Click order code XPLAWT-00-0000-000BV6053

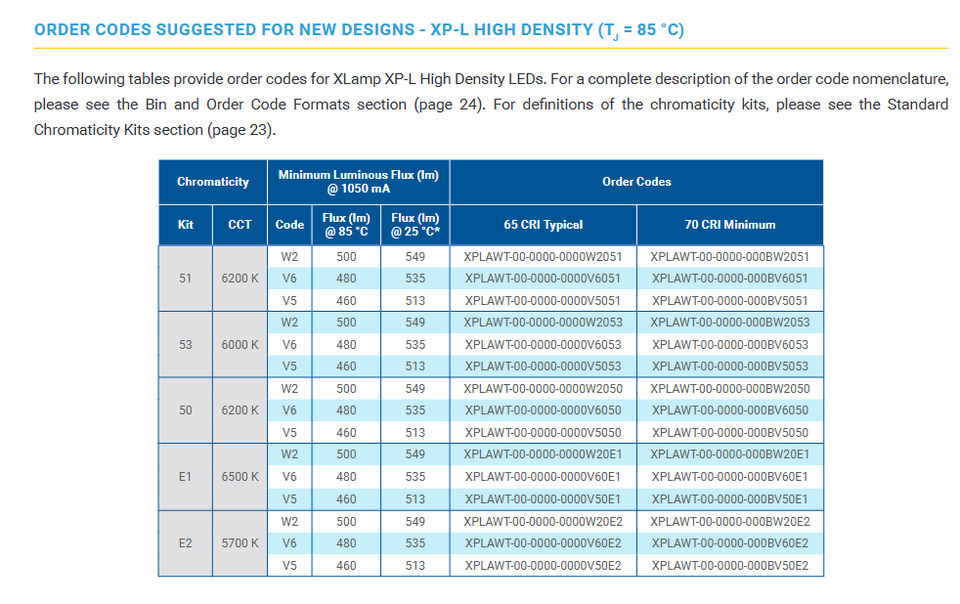730,345
